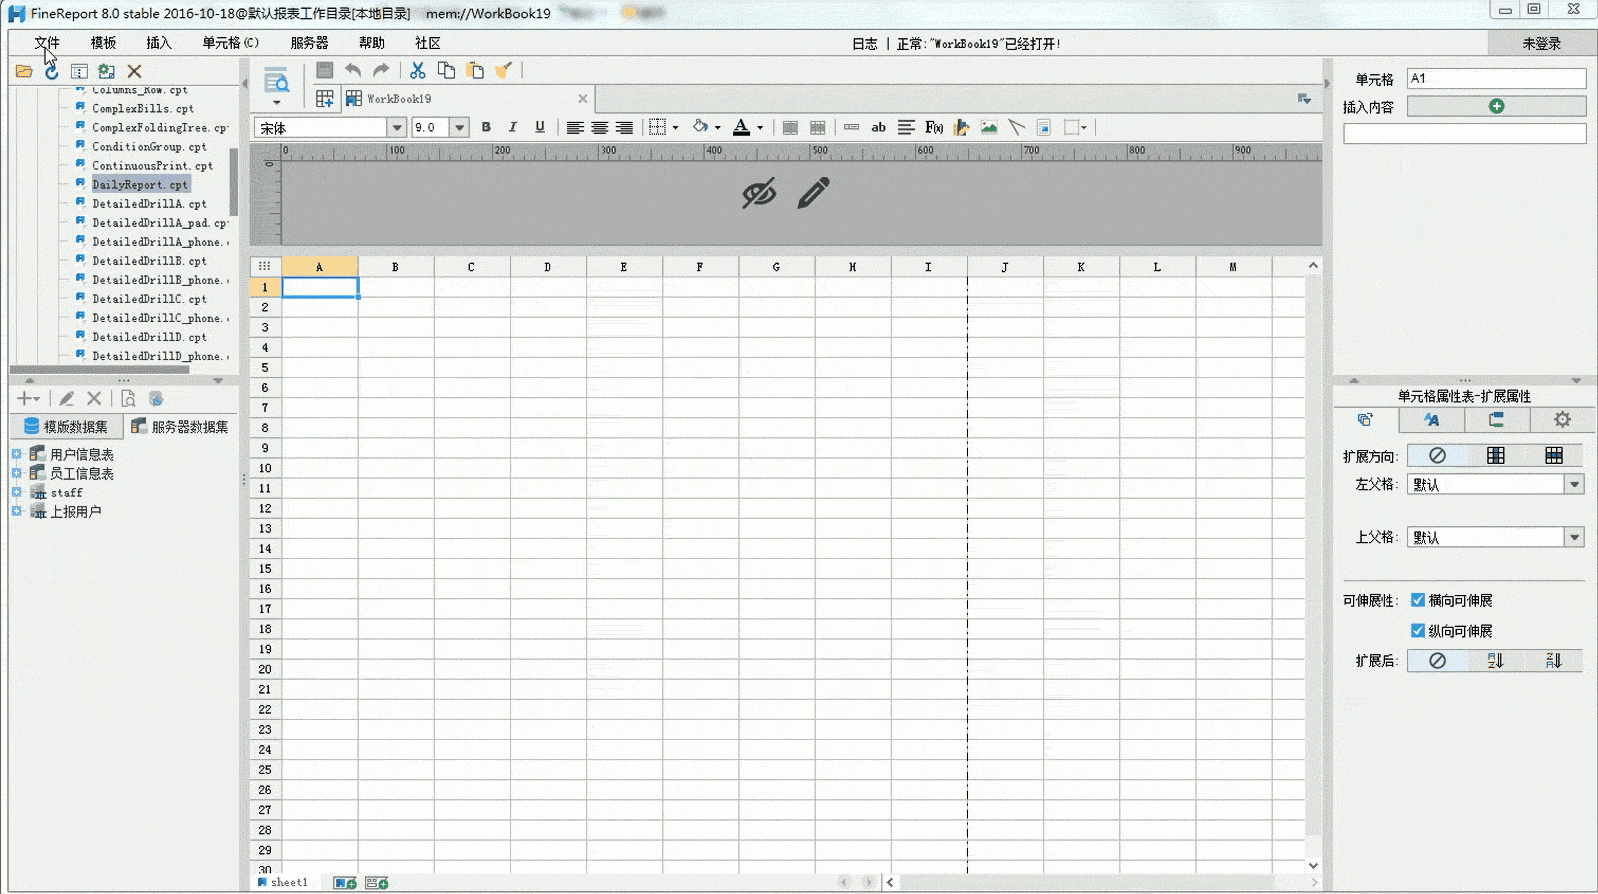This screenshot has width=1598, height=894.
Task: Click the preview dataset icon
Action: [x=128, y=398]
